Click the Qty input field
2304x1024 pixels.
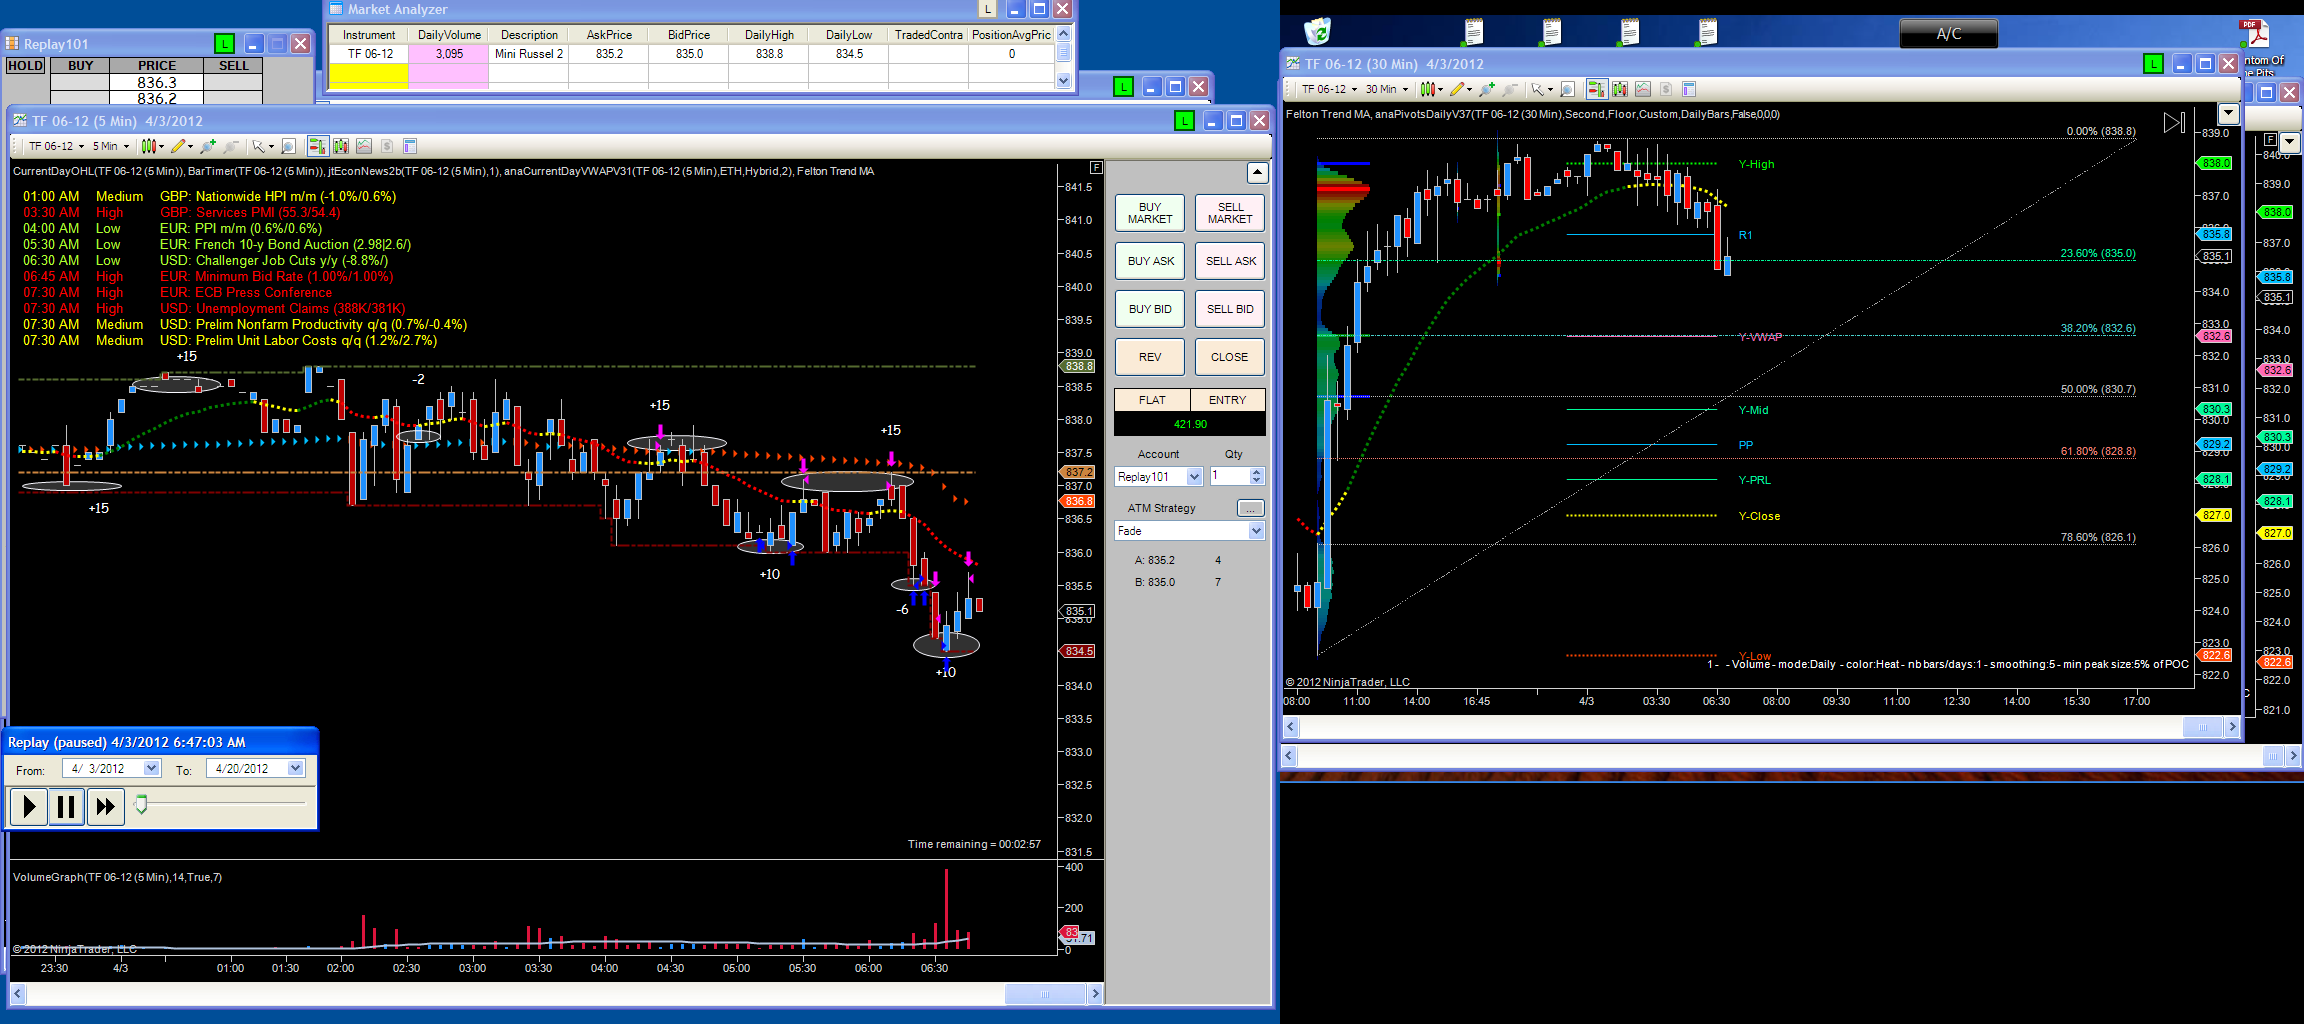[1229, 477]
